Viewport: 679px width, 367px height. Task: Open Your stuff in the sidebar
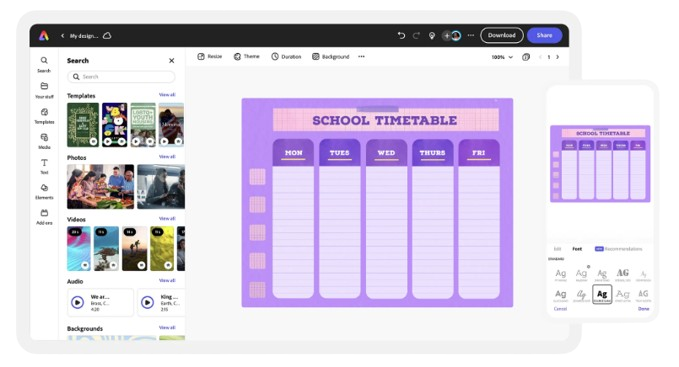(x=44, y=90)
